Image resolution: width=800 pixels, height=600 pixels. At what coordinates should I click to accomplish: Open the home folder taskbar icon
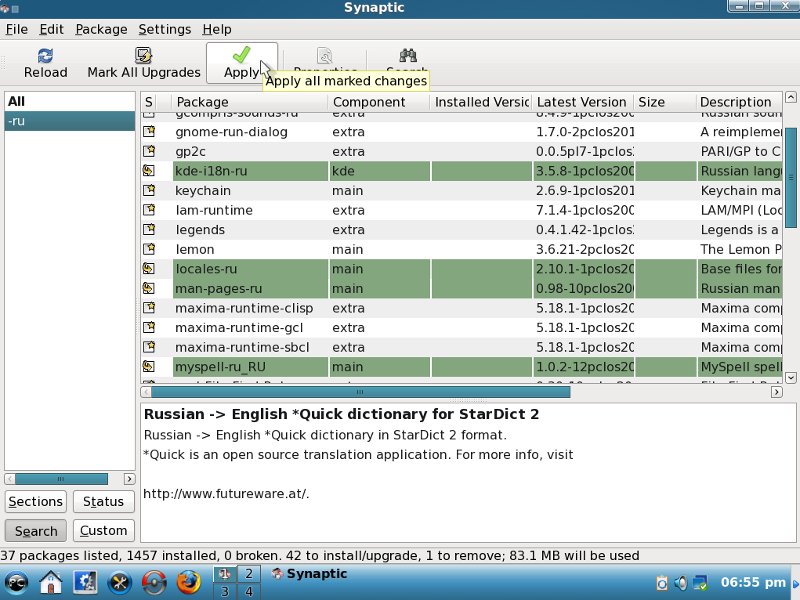pos(51,581)
